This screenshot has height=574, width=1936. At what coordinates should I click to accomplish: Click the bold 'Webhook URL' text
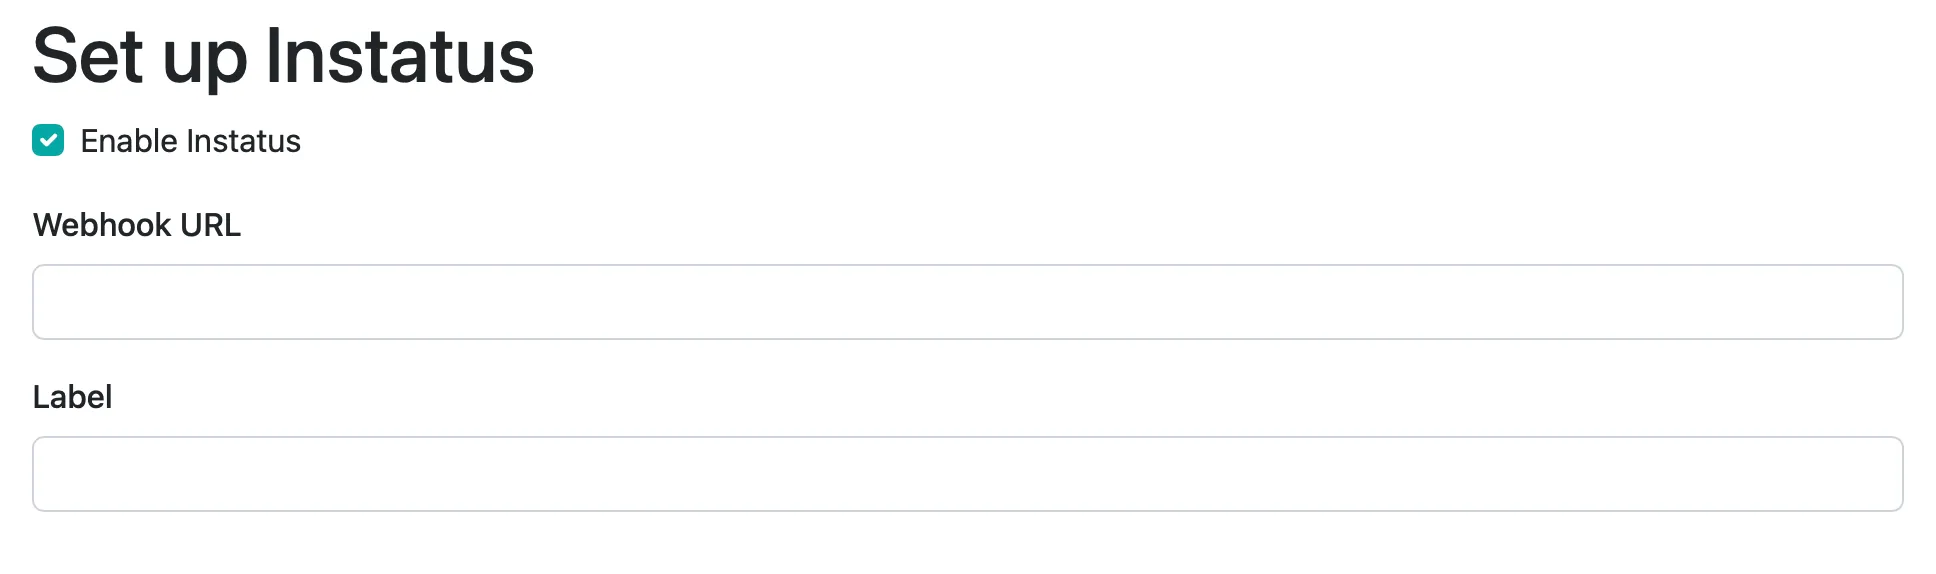coord(137,225)
